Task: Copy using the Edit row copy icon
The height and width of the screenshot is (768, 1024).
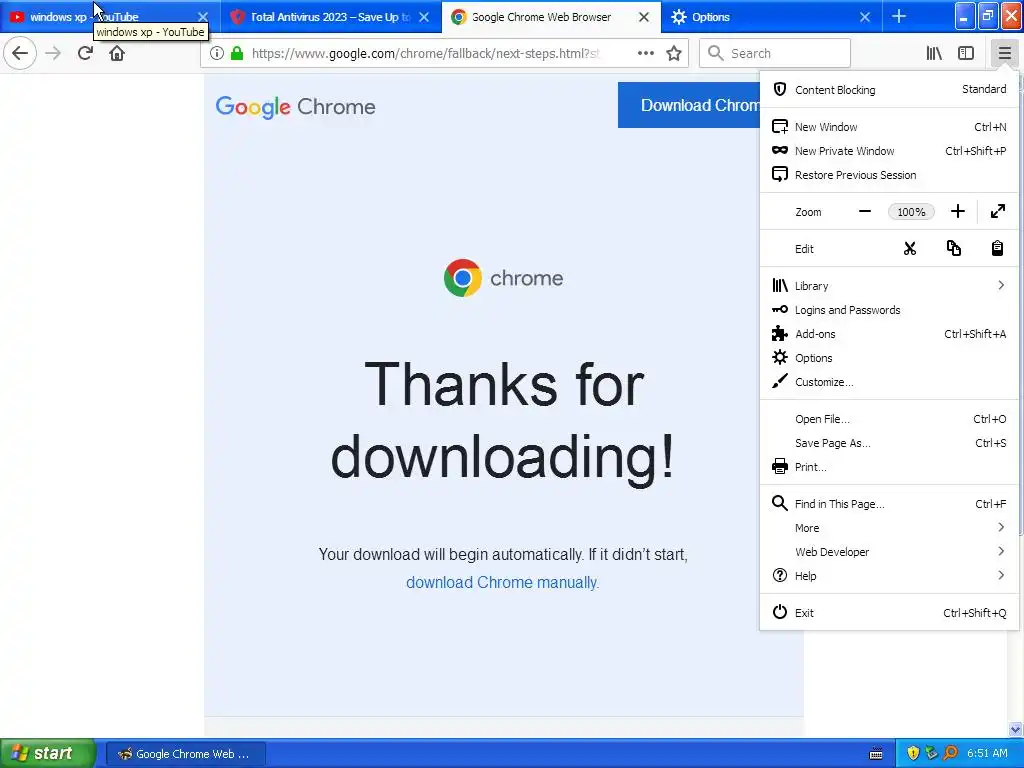Action: tap(953, 248)
